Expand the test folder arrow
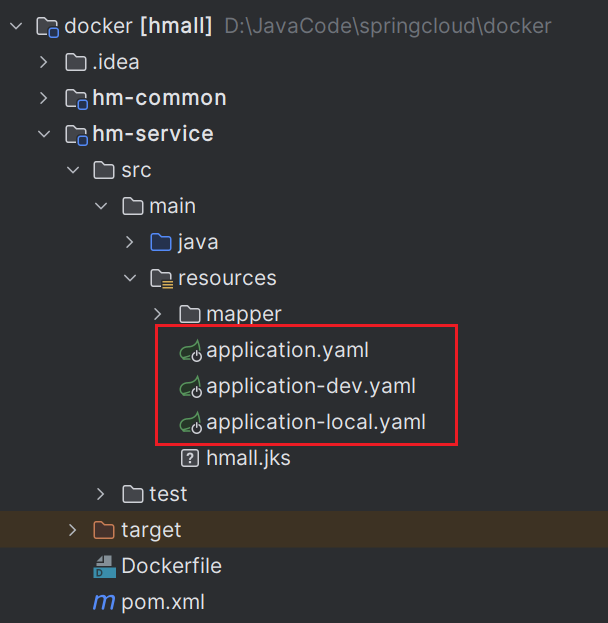 [100, 494]
